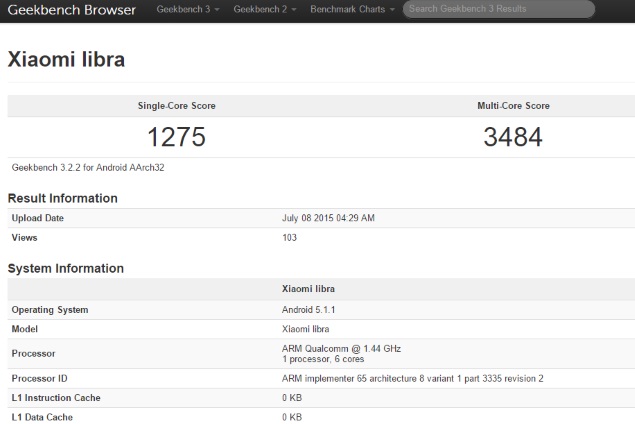Select the Processor ID row label
This screenshot has height=424, width=635.
[41, 379]
